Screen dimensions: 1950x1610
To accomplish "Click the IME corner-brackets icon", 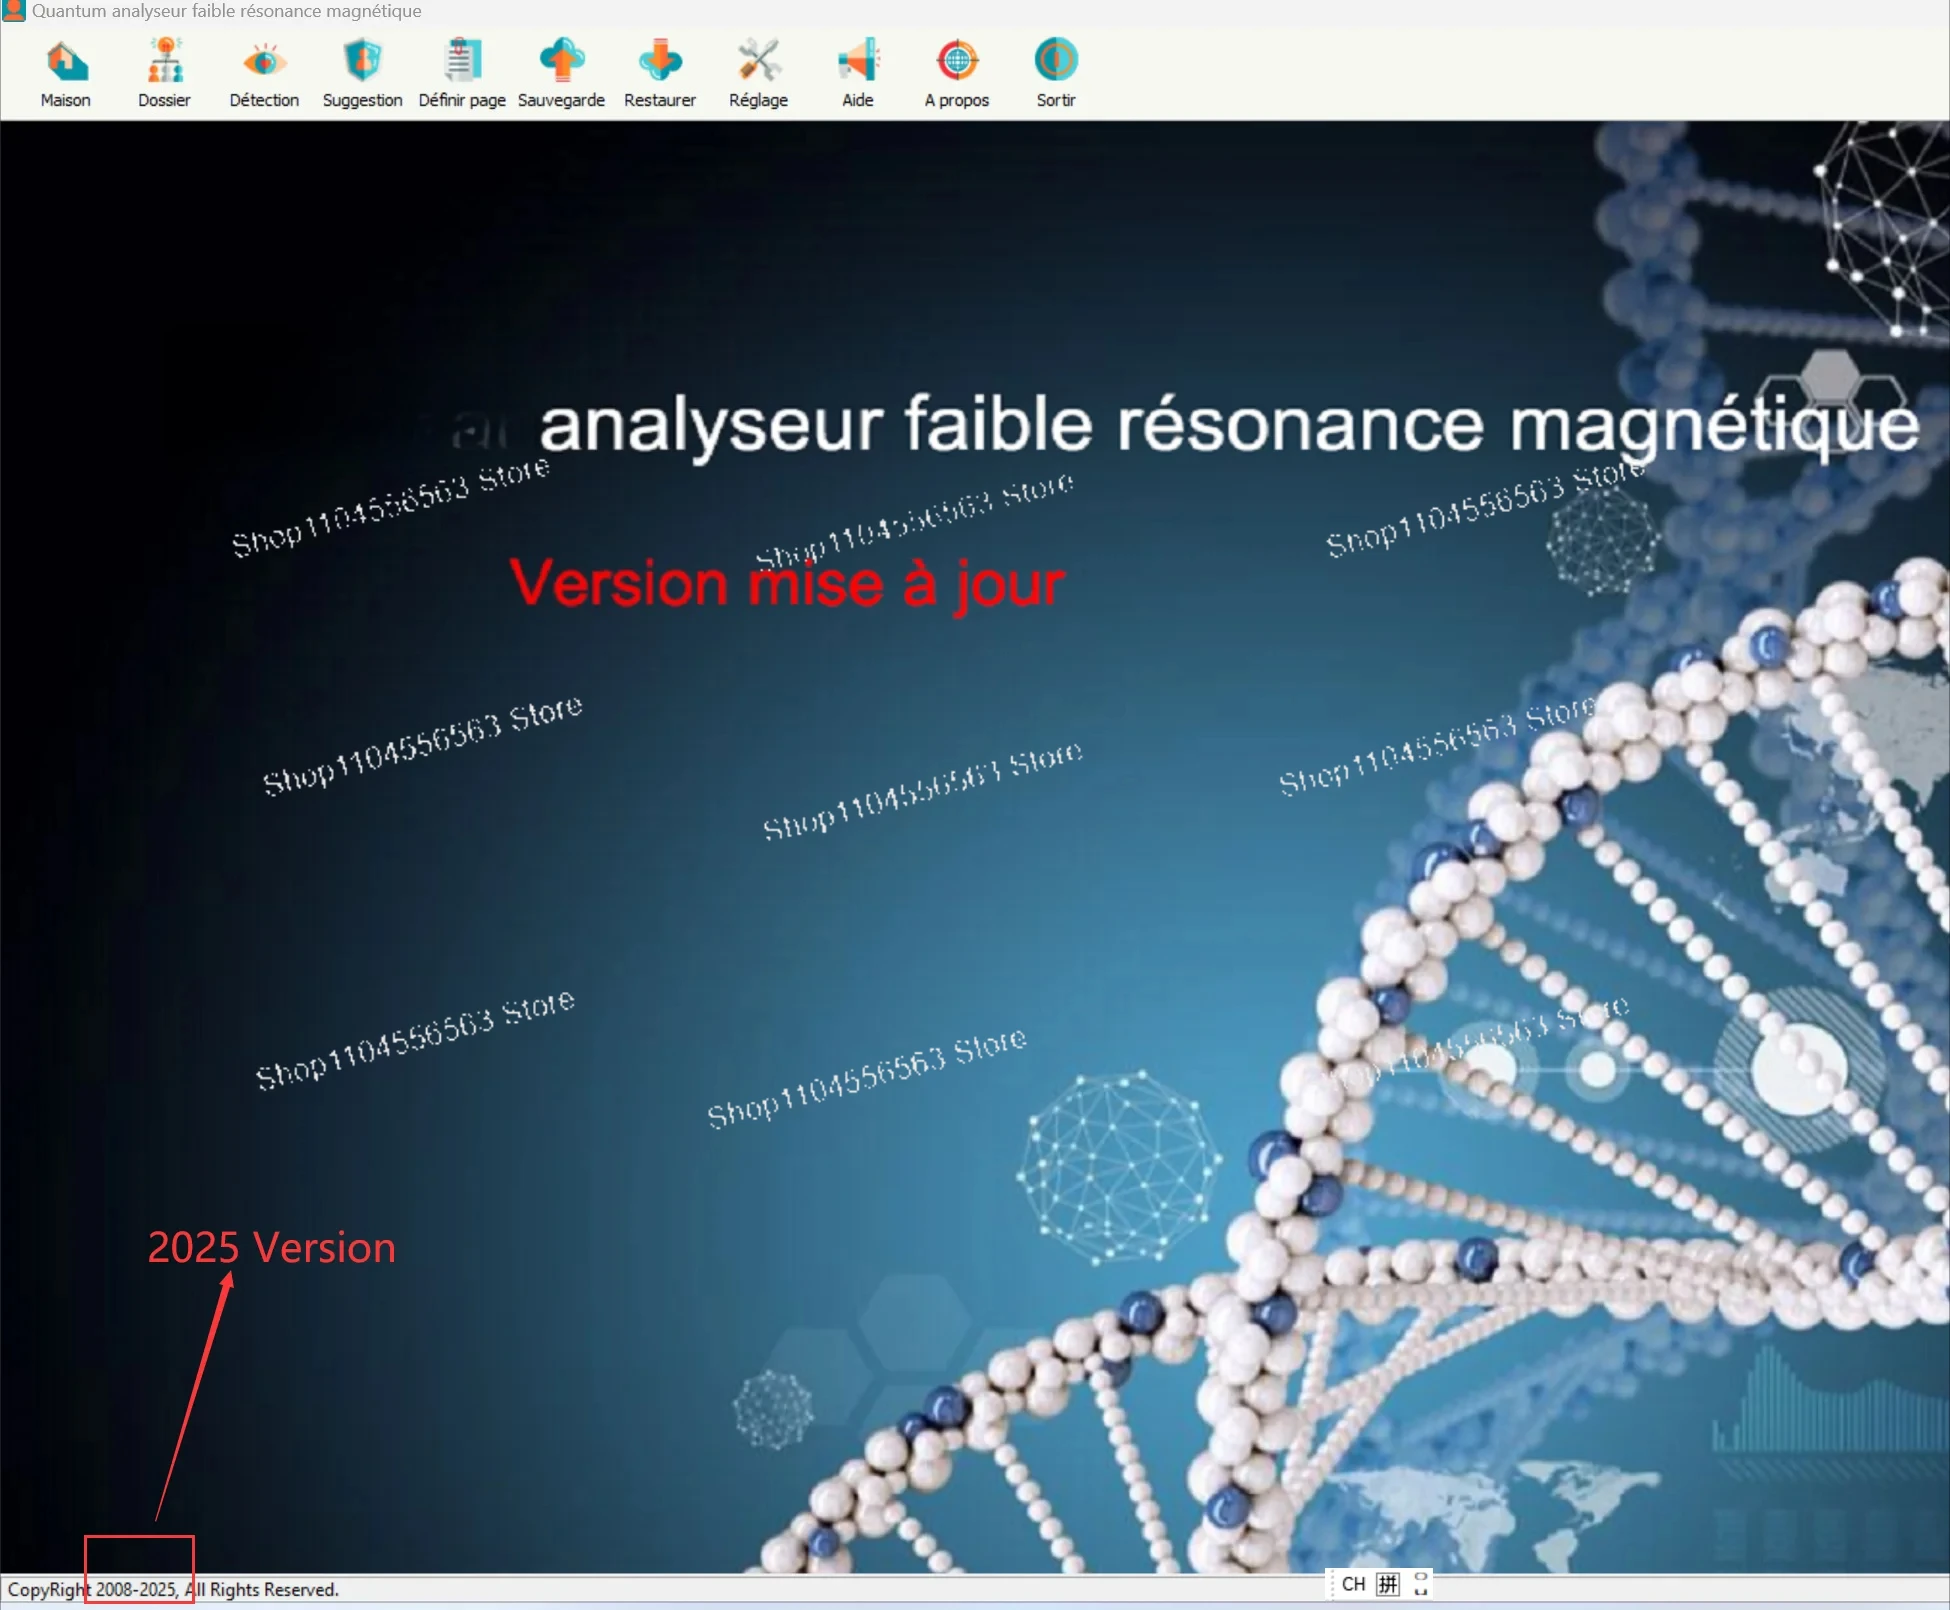I will click(x=1421, y=1584).
